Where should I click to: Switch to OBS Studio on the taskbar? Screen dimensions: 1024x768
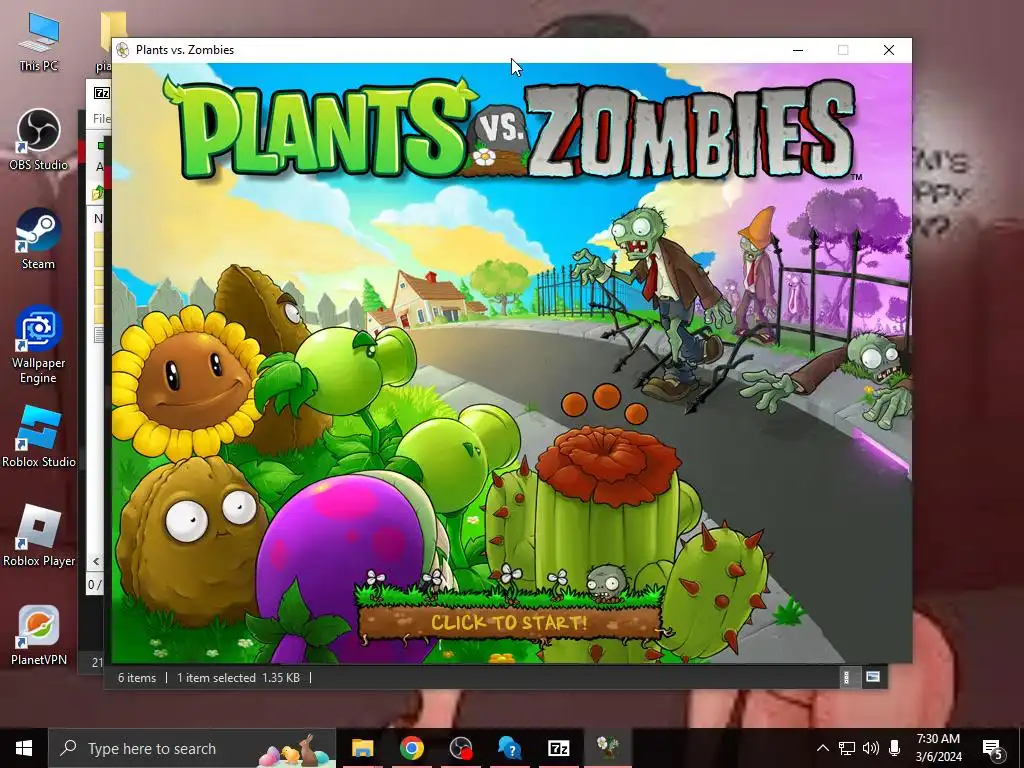tap(460, 748)
